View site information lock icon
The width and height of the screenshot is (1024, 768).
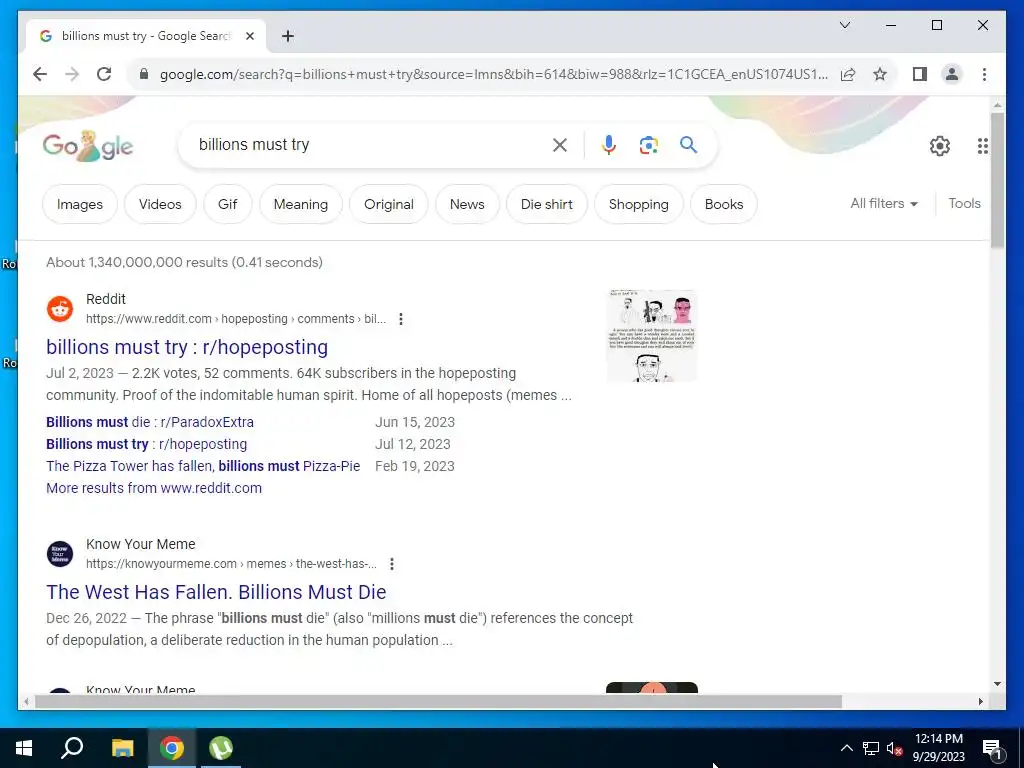pyautogui.click(x=144, y=74)
